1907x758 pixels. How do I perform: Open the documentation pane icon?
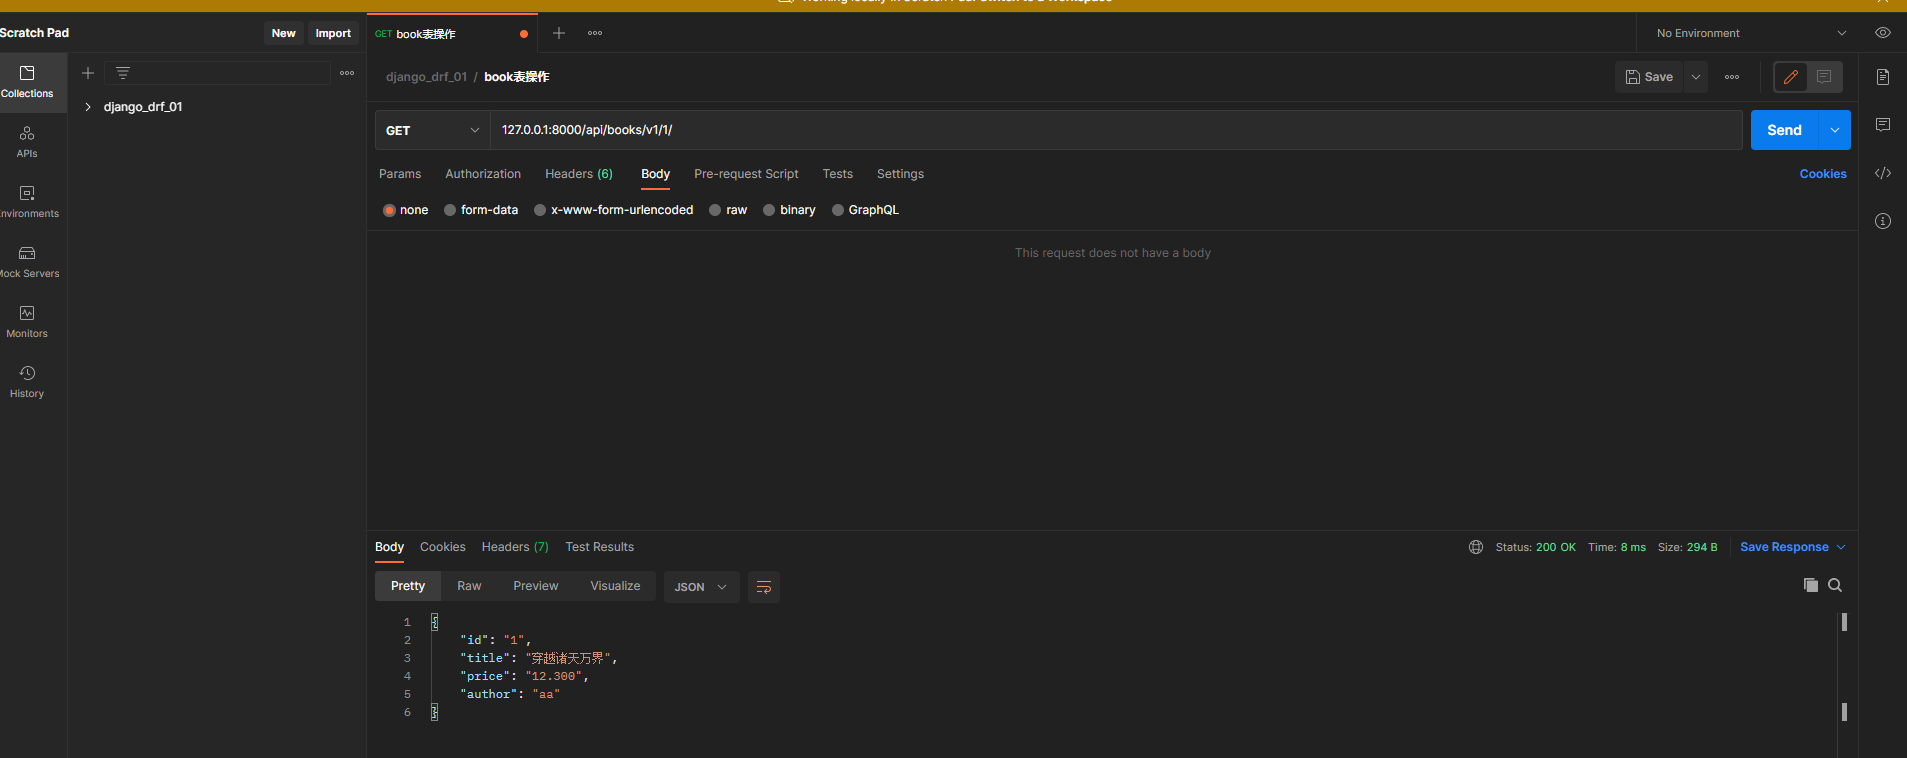(1883, 77)
